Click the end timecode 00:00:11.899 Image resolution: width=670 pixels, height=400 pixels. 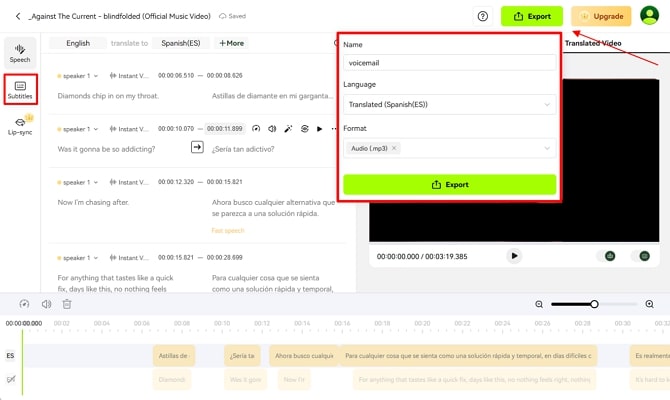(x=225, y=129)
